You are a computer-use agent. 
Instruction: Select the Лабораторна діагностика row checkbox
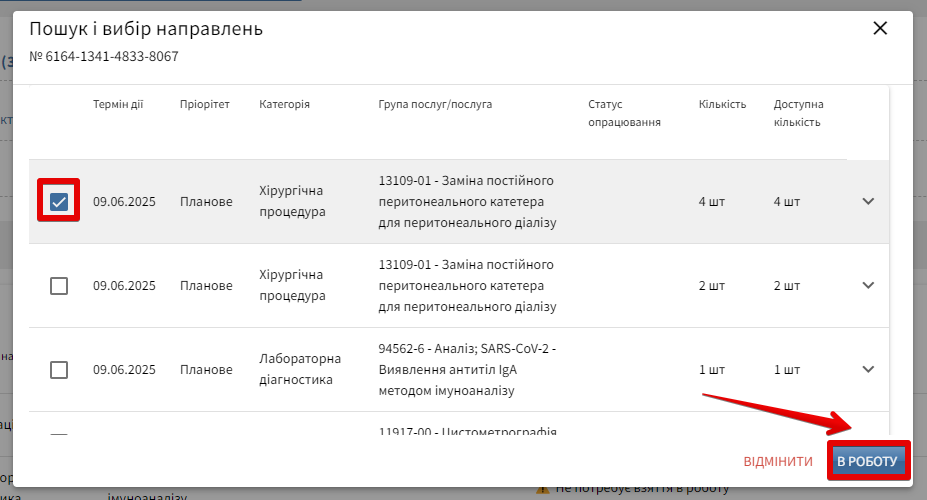tap(59, 370)
